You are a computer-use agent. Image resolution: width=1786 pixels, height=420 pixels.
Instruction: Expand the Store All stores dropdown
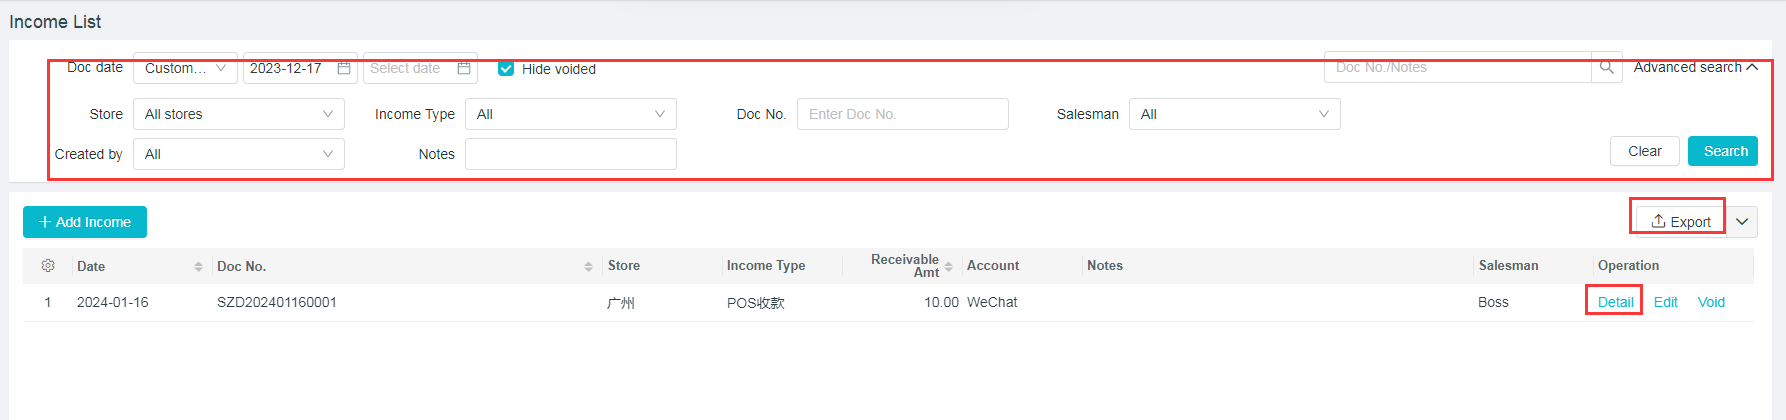point(238,114)
